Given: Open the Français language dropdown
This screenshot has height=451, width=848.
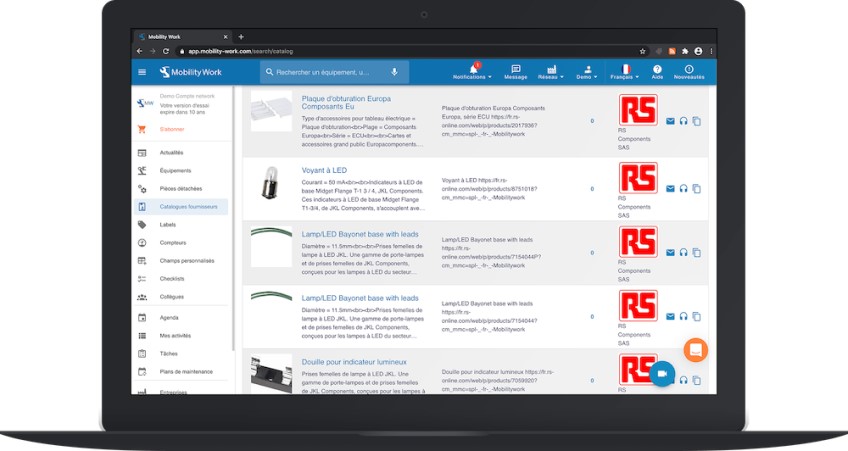Looking at the screenshot, I should pyautogui.click(x=625, y=72).
